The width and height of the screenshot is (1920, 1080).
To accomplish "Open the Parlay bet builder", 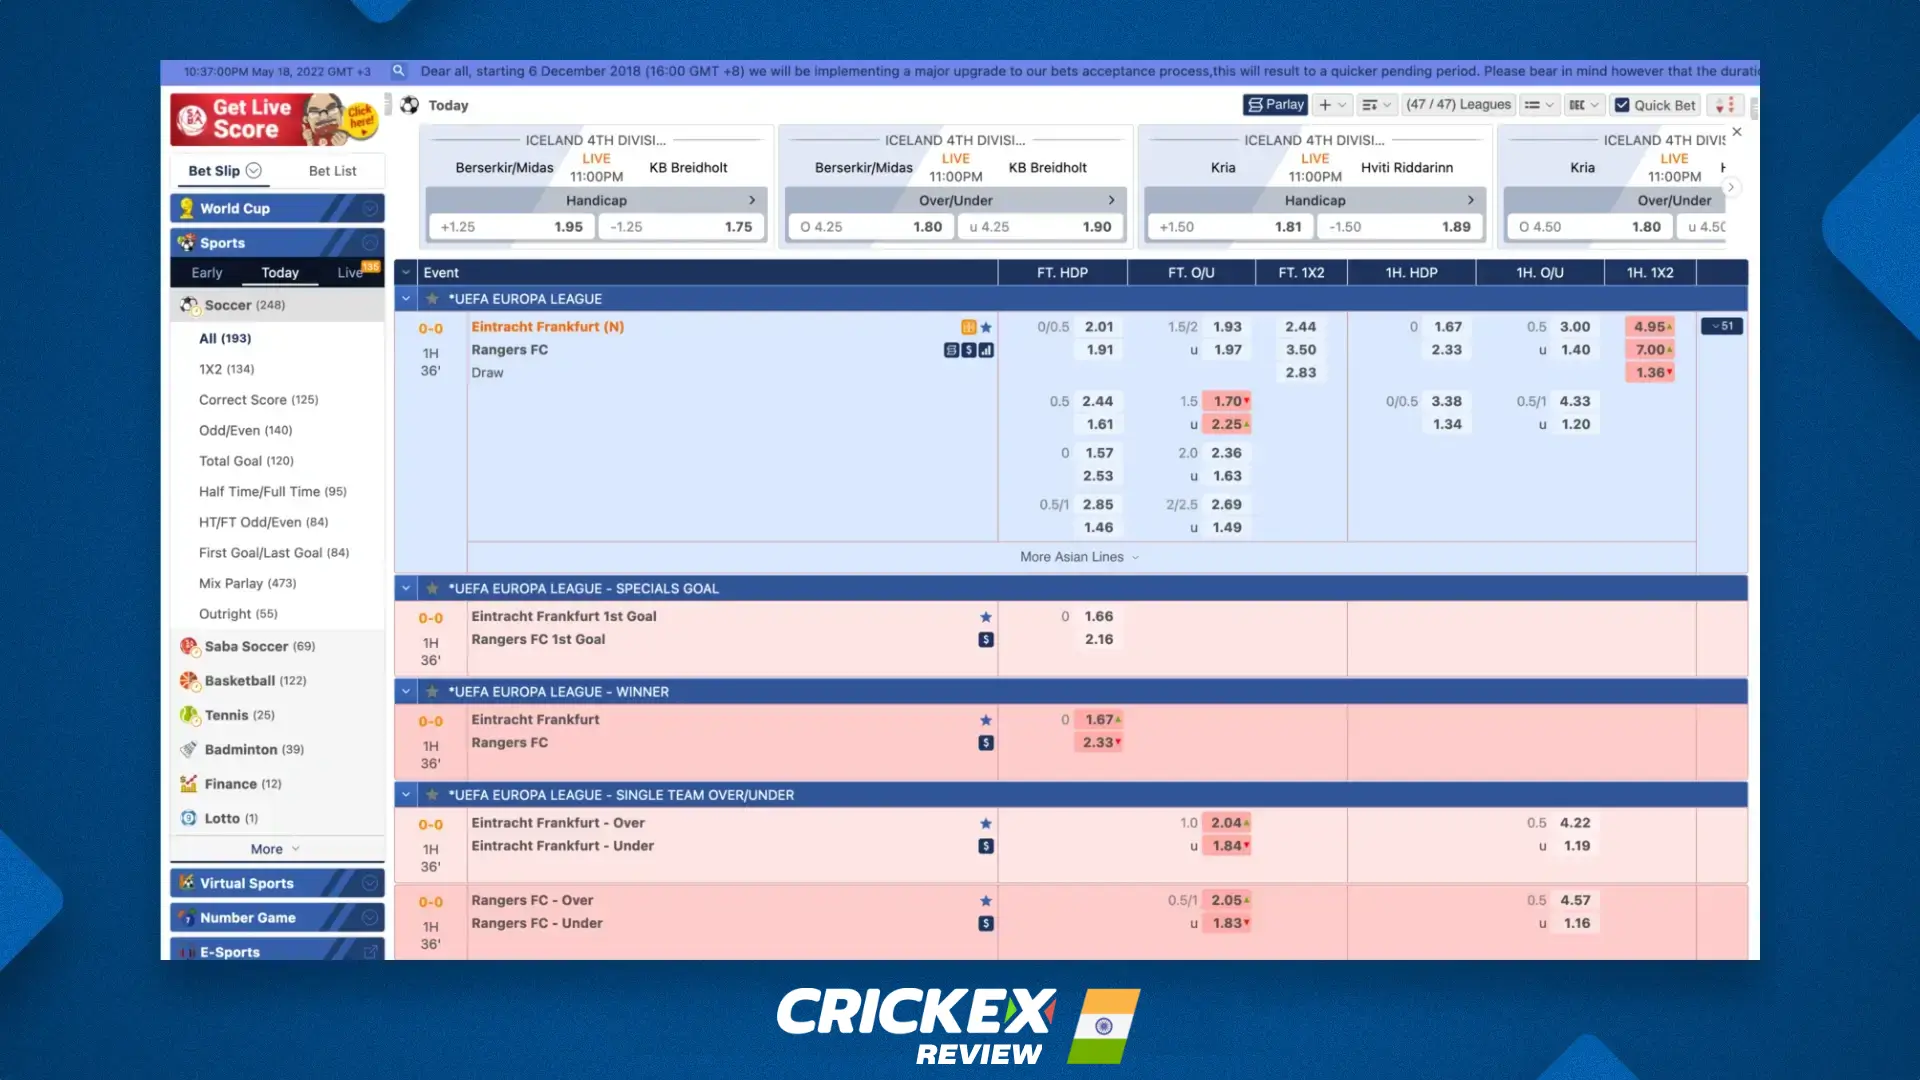I will point(1274,105).
